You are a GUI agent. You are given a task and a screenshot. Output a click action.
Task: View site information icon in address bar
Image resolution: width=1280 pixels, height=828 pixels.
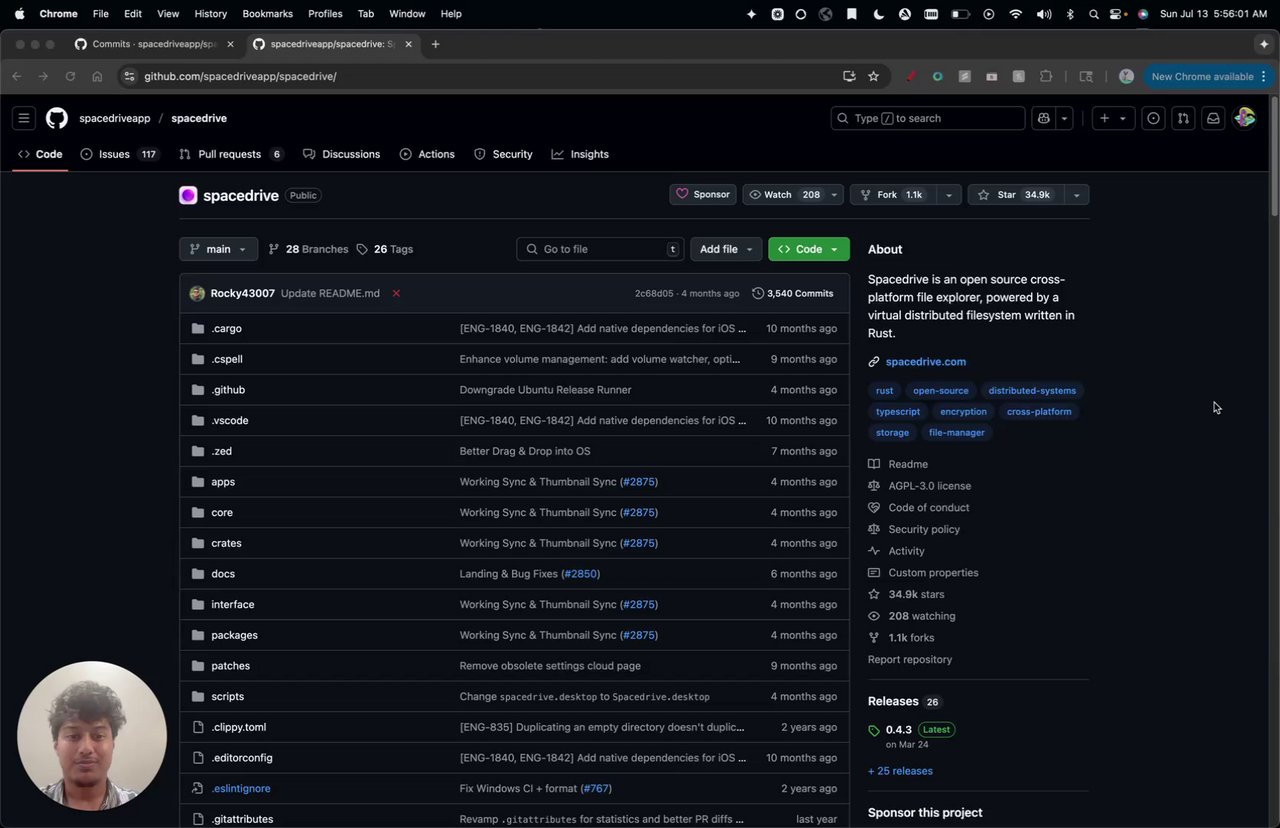tap(129, 76)
